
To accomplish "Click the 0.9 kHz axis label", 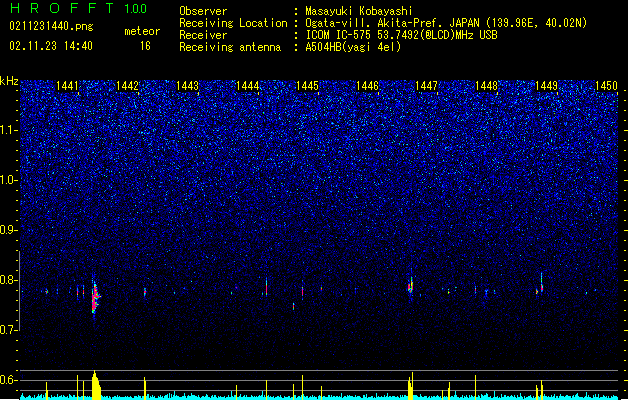I will tap(9, 230).
